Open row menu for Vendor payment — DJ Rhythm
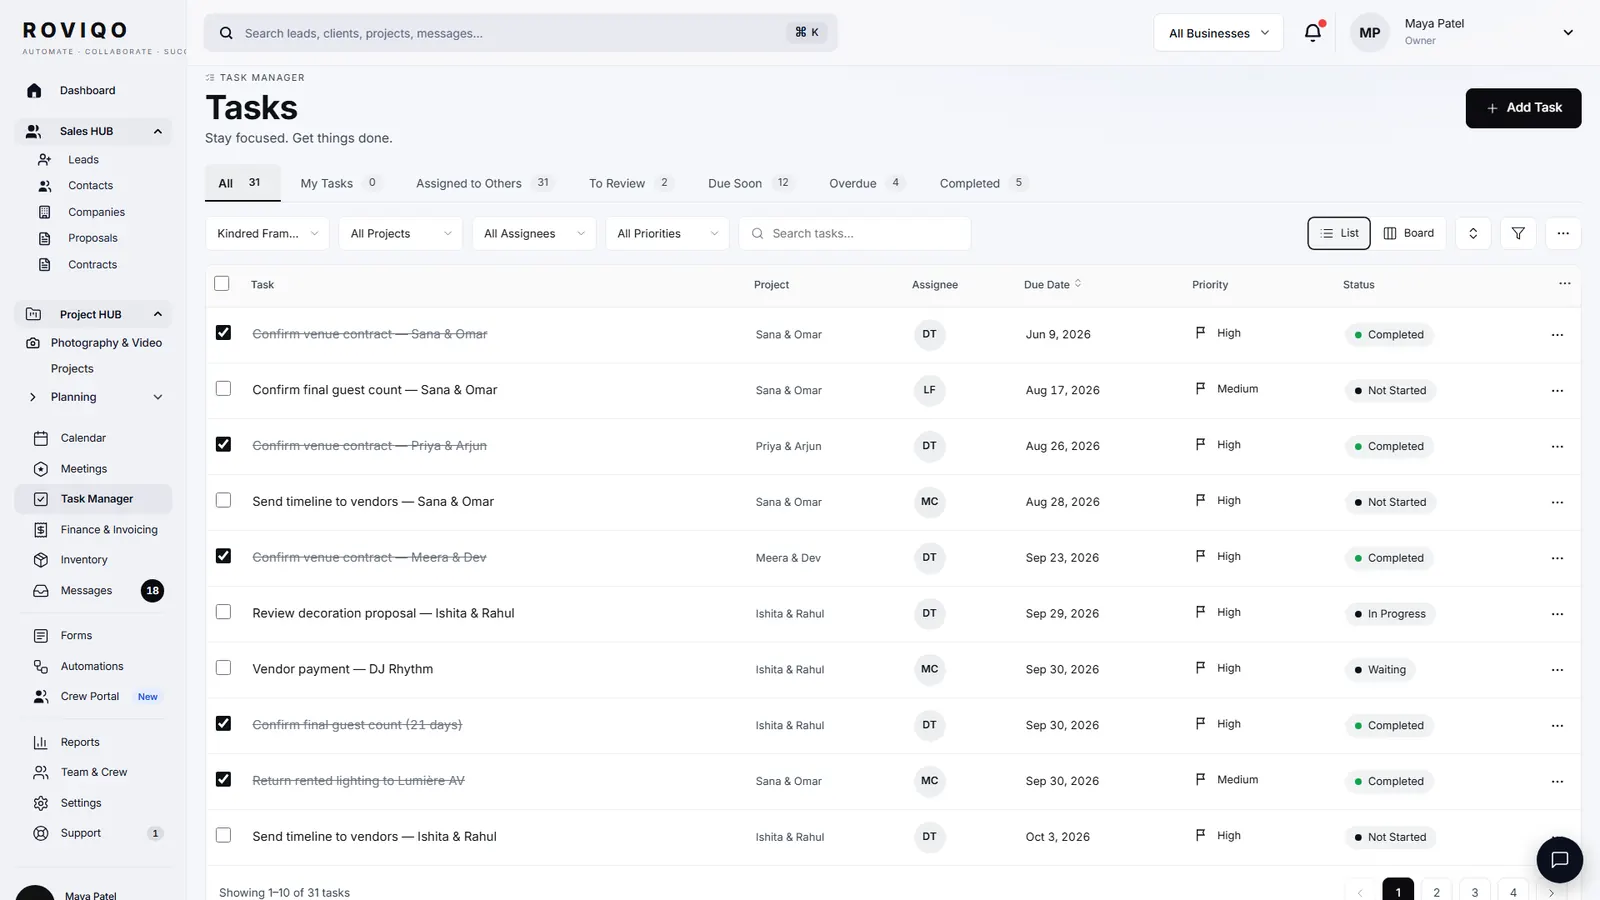The image size is (1600, 900). pyautogui.click(x=1557, y=670)
